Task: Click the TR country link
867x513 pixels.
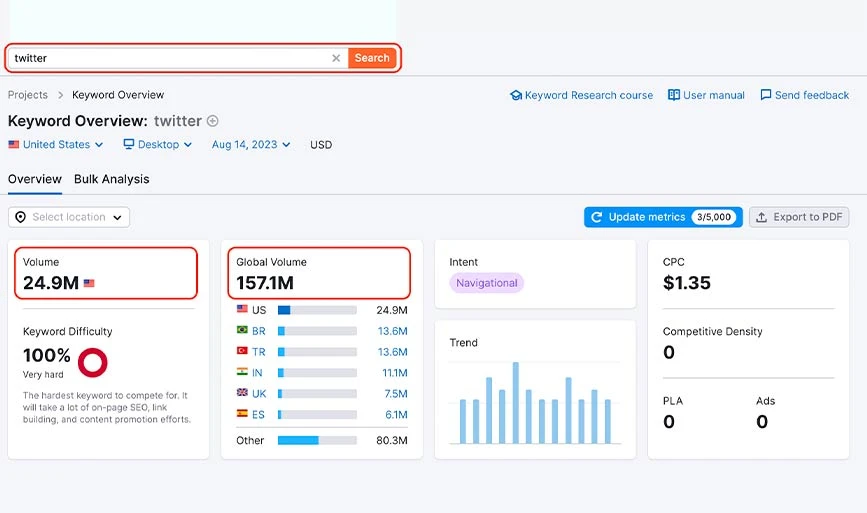Action: 259,352
